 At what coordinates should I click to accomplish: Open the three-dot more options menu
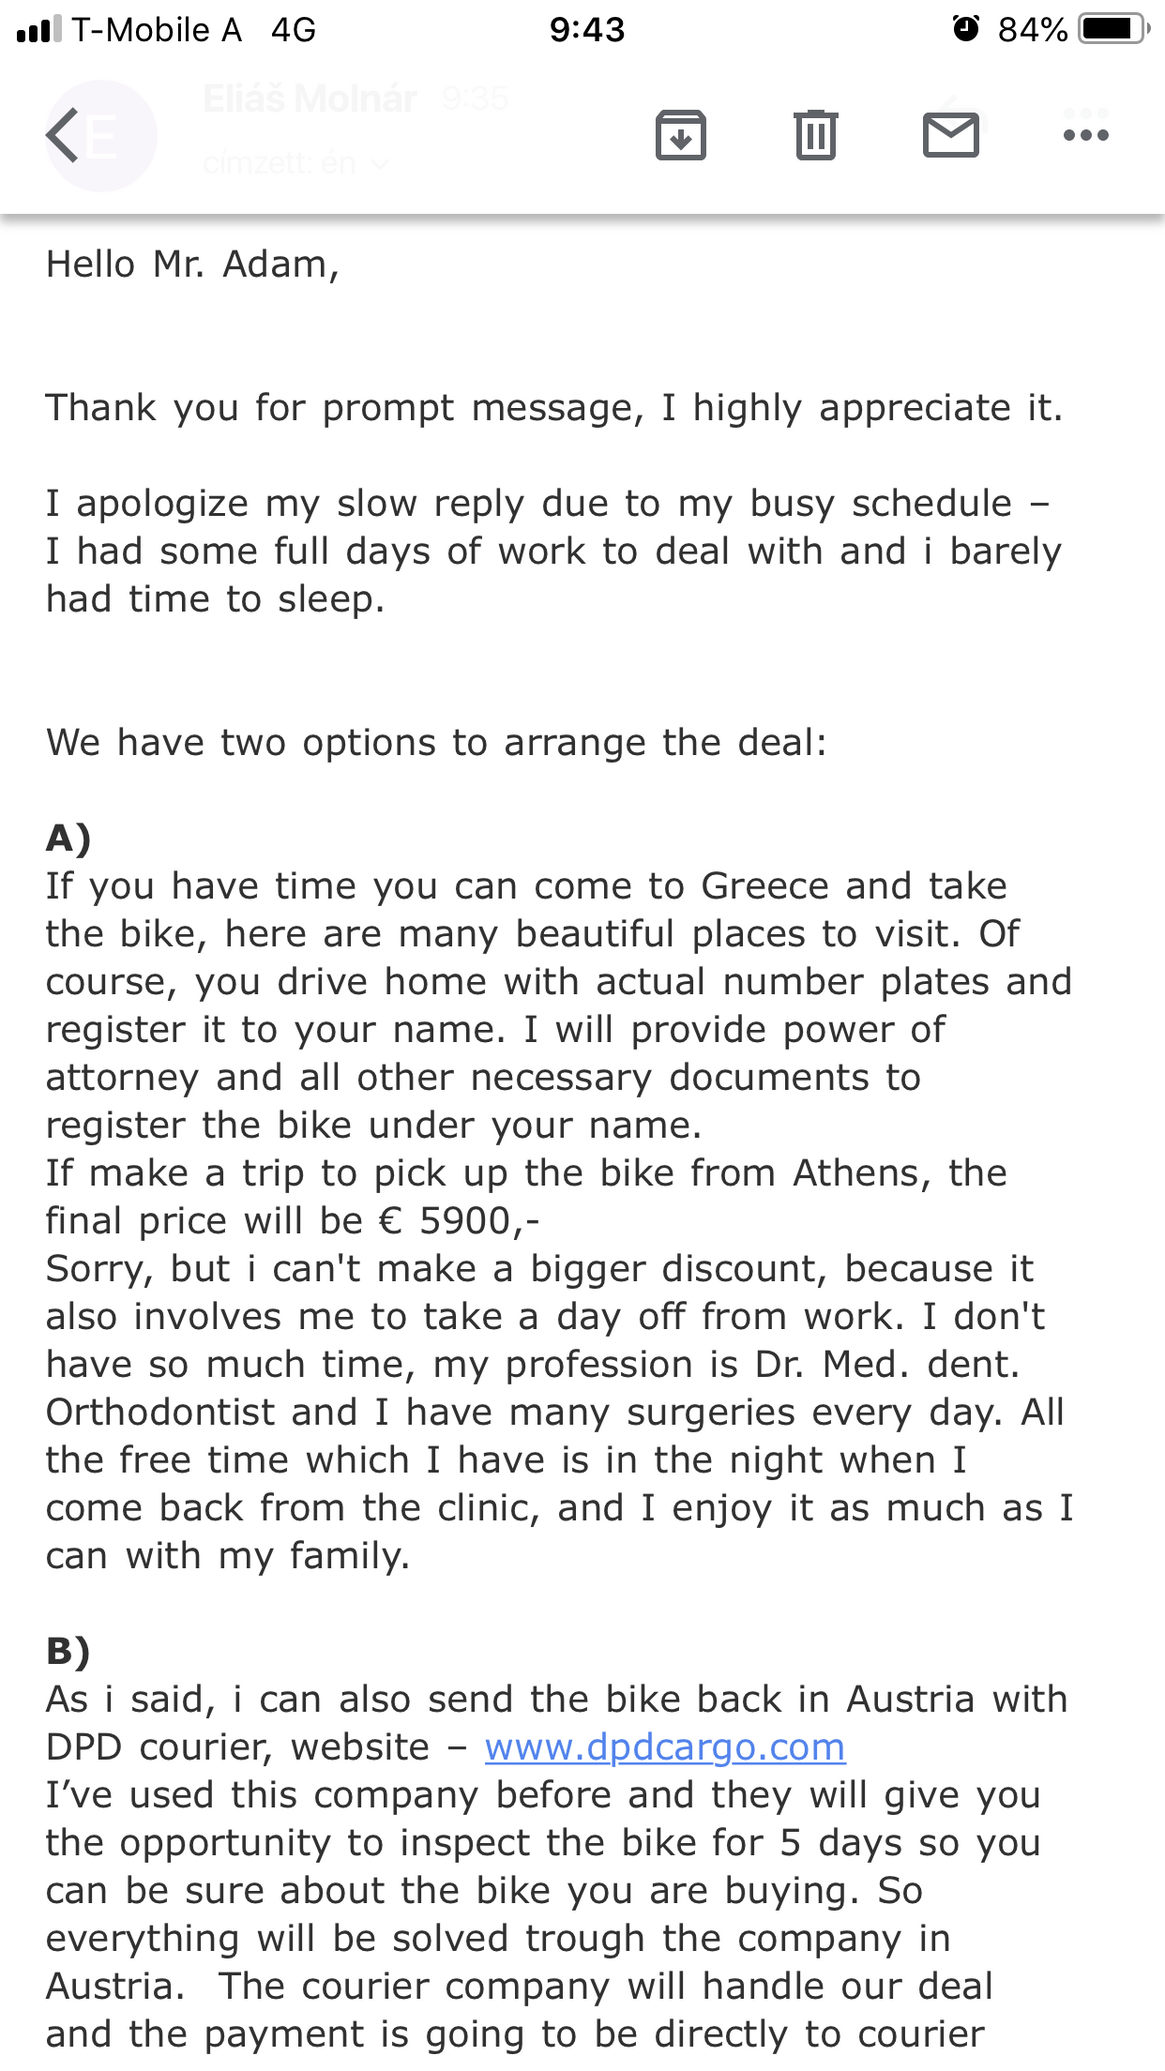coord(1085,135)
